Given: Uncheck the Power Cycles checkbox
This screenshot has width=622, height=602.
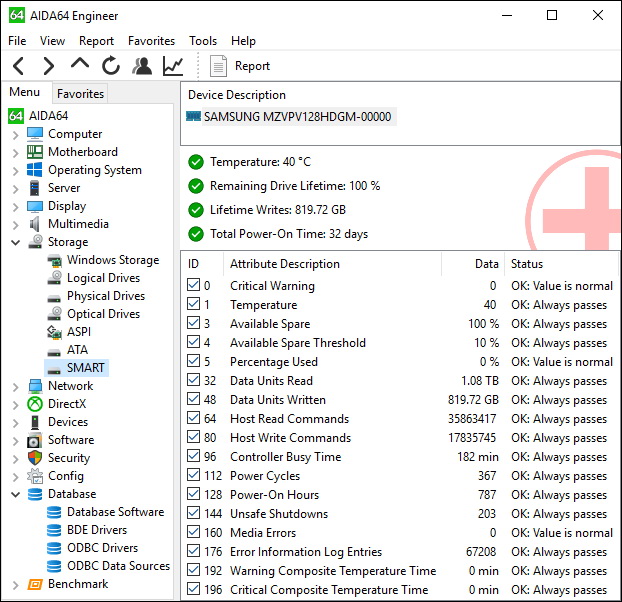Looking at the screenshot, I should [x=193, y=475].
